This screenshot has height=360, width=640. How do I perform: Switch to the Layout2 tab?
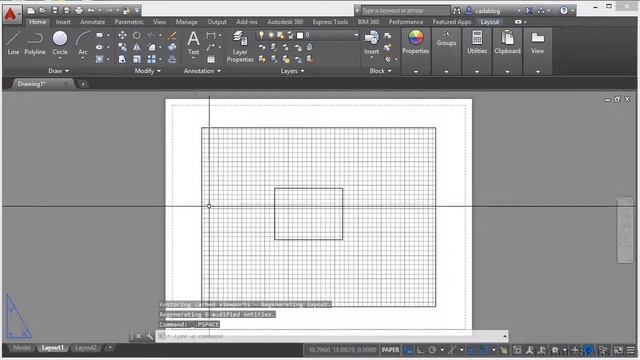[86, 348]
